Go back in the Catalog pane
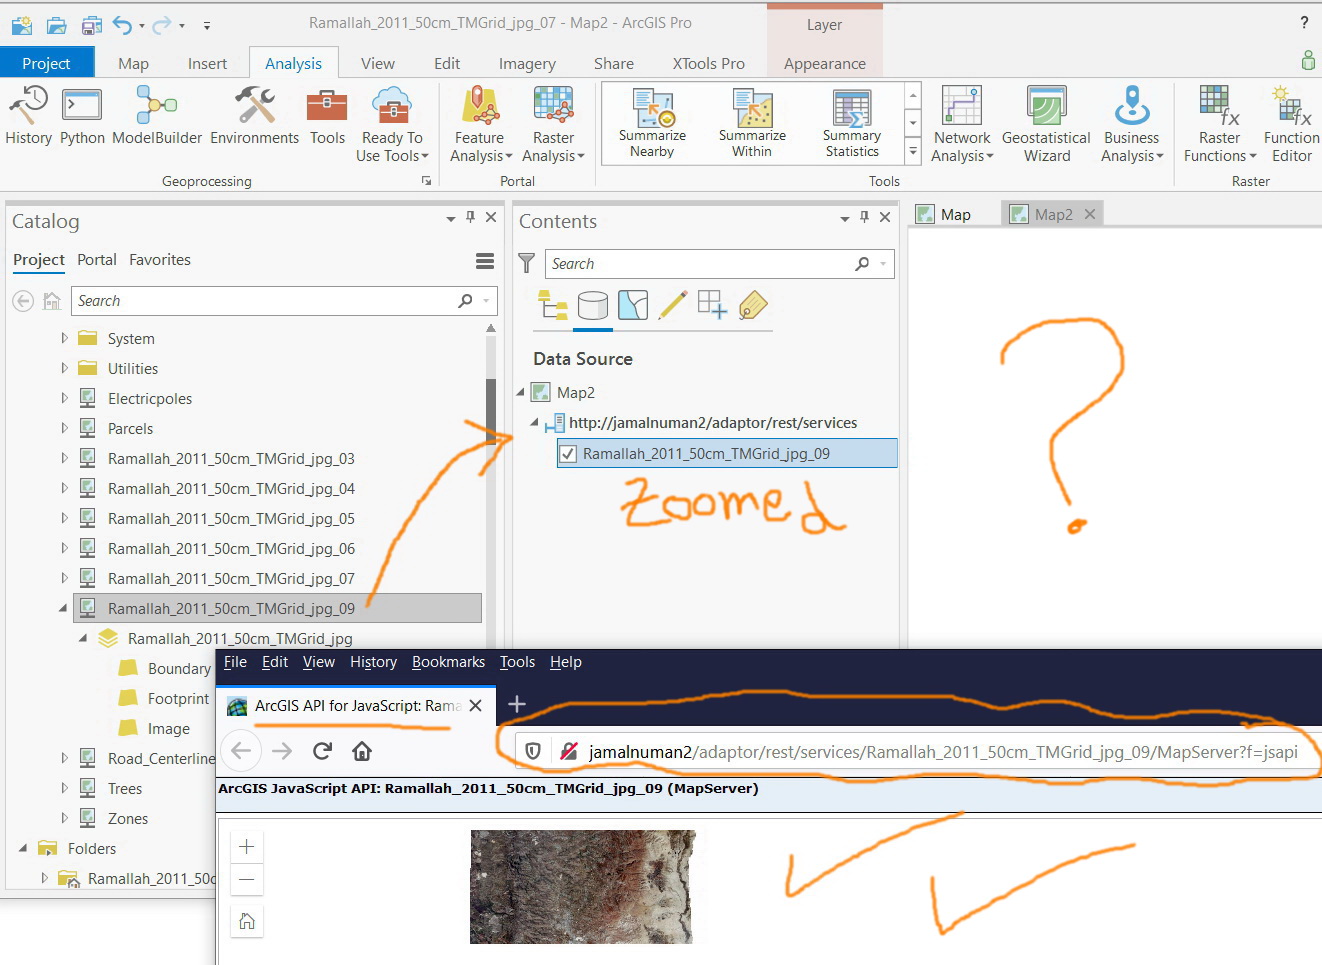 click(24, 301)
